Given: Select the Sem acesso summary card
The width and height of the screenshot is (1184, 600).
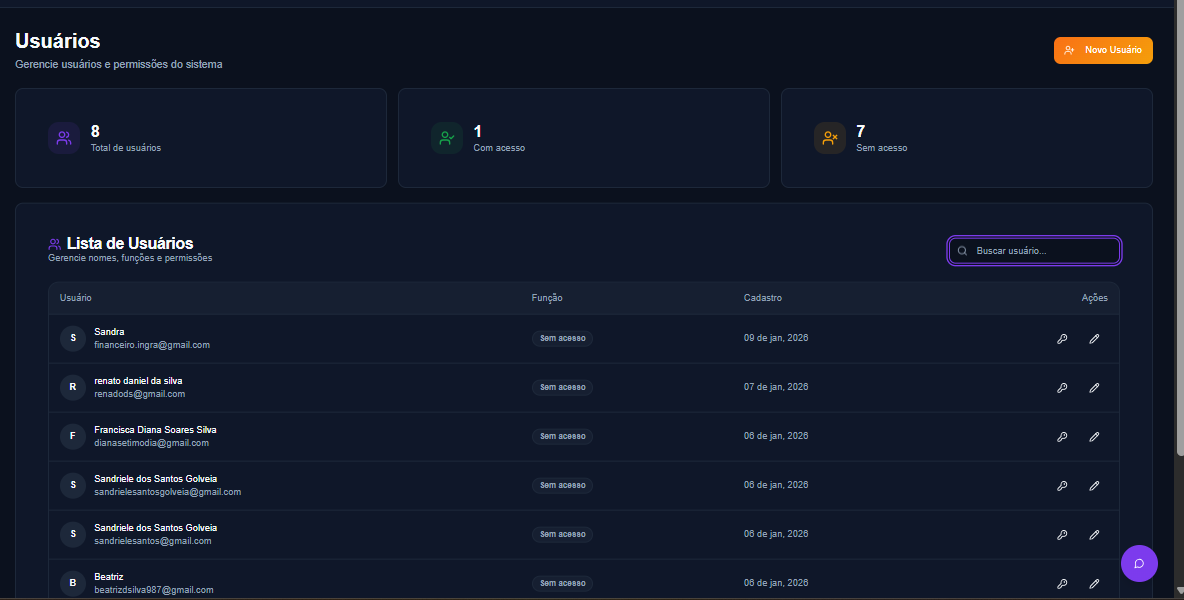Looking at the screenshot, I should [x=967, y=138].
